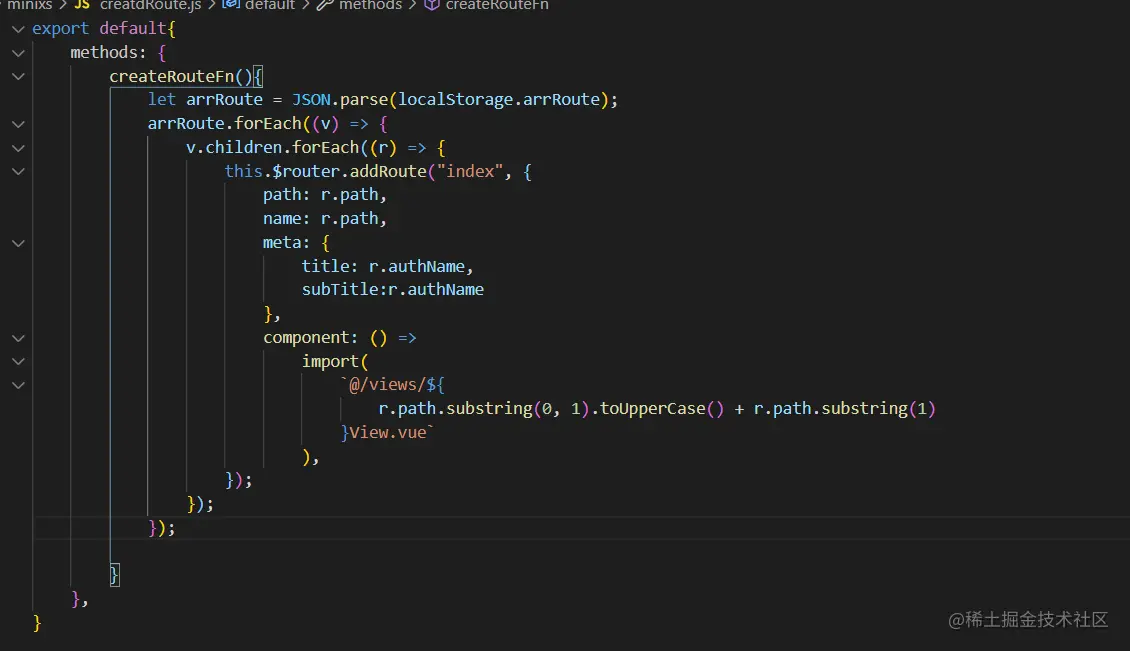Collapse the export default block fold arrow
Screen dimensions: 1130x651
click(x=19, y=29)
